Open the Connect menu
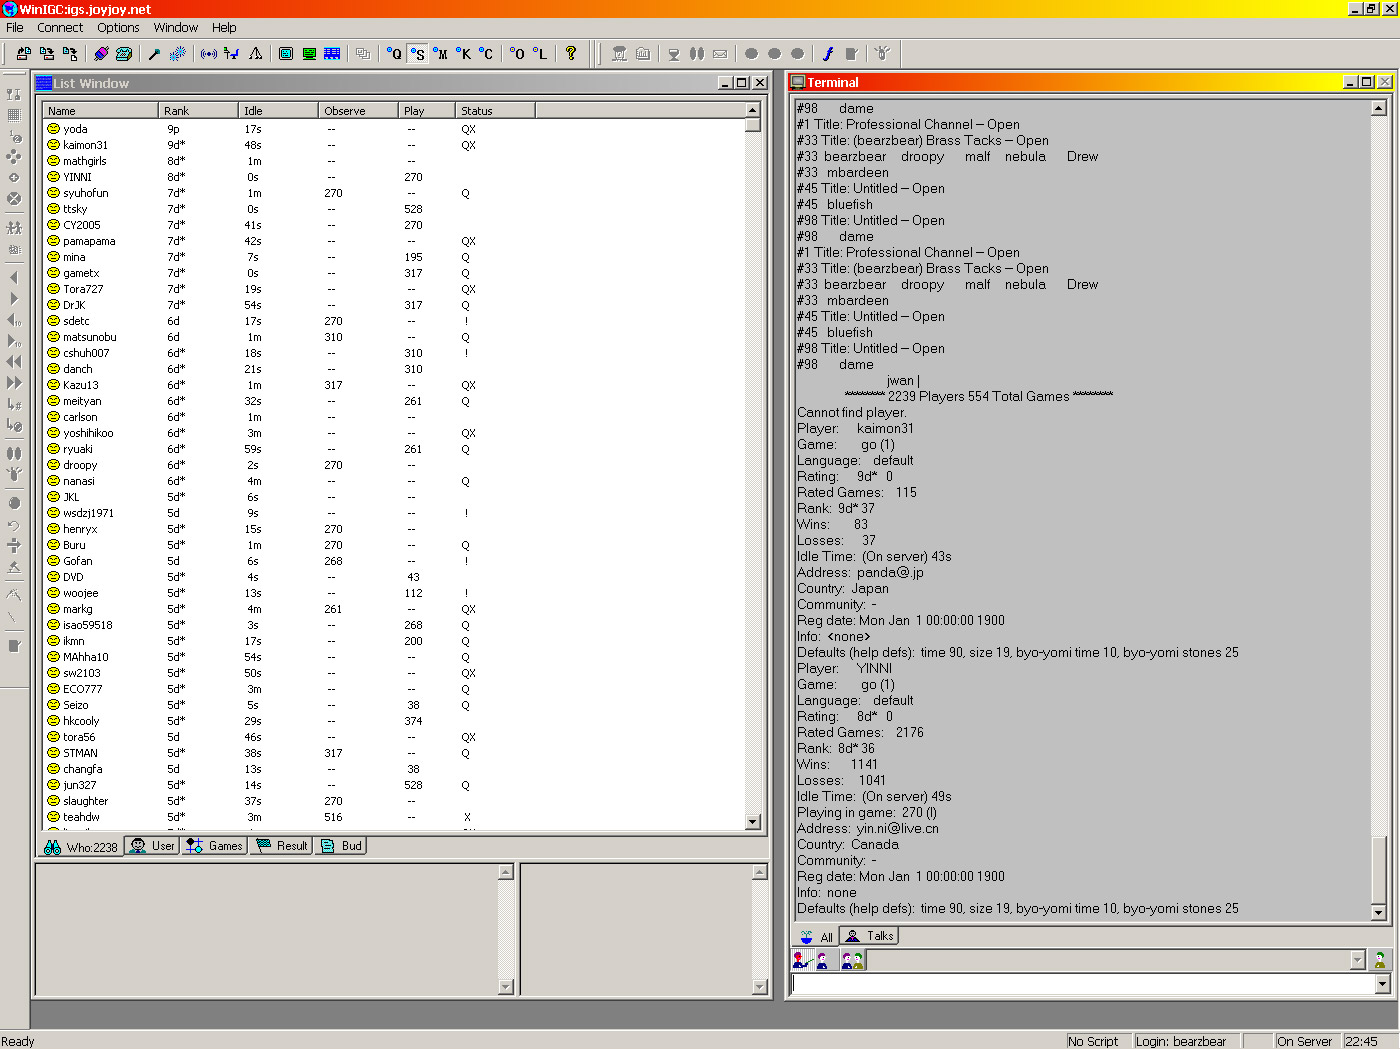1400x1050 pixels. point(60,28)
